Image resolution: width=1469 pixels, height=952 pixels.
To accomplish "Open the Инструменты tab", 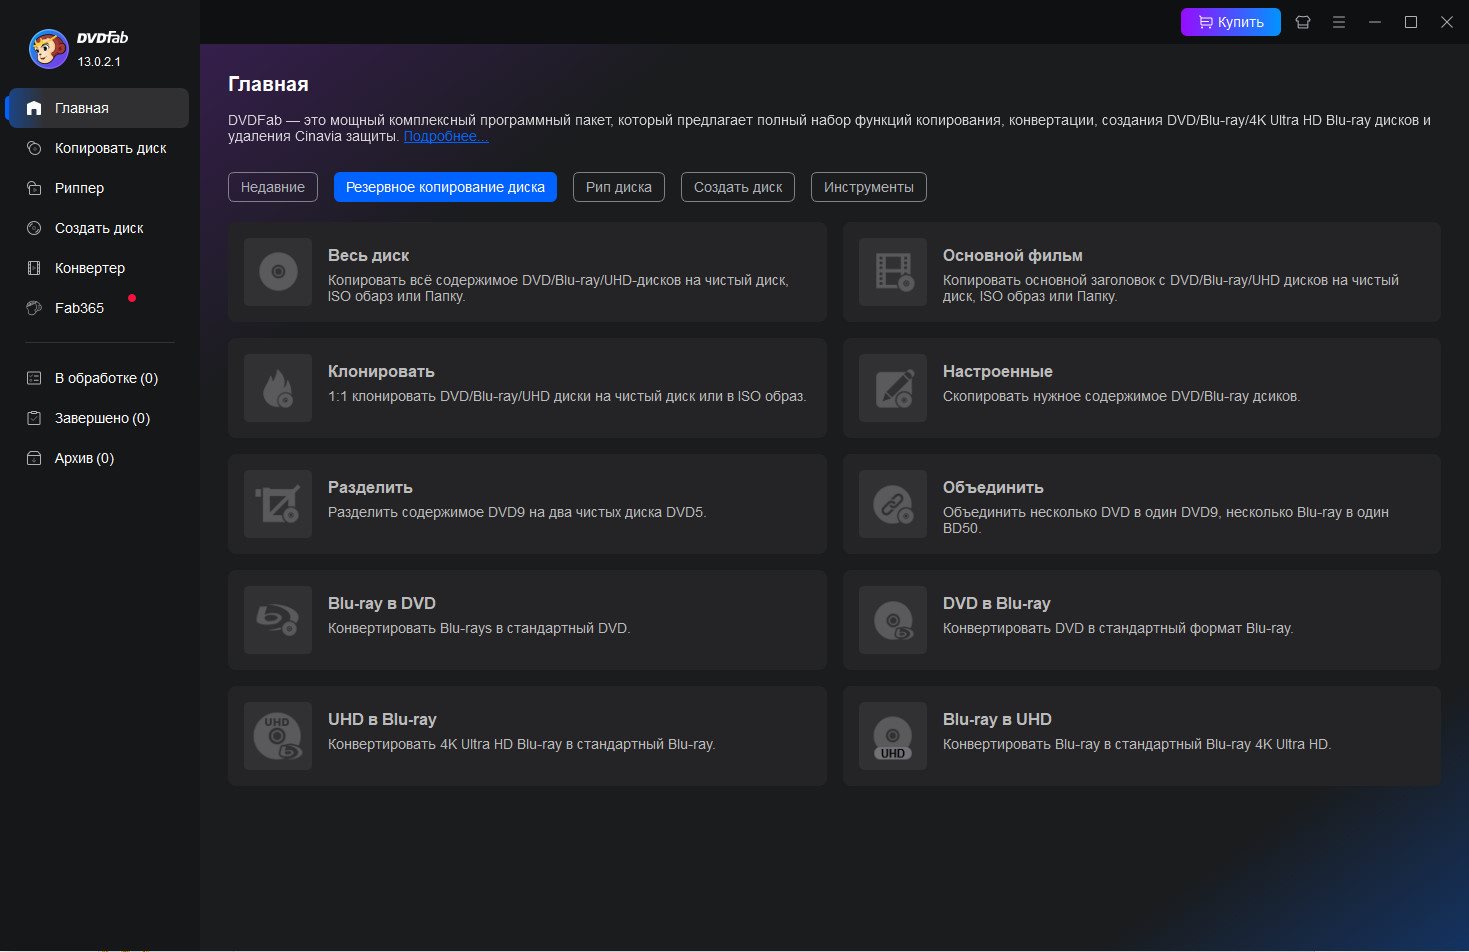I will coord(868,187).
